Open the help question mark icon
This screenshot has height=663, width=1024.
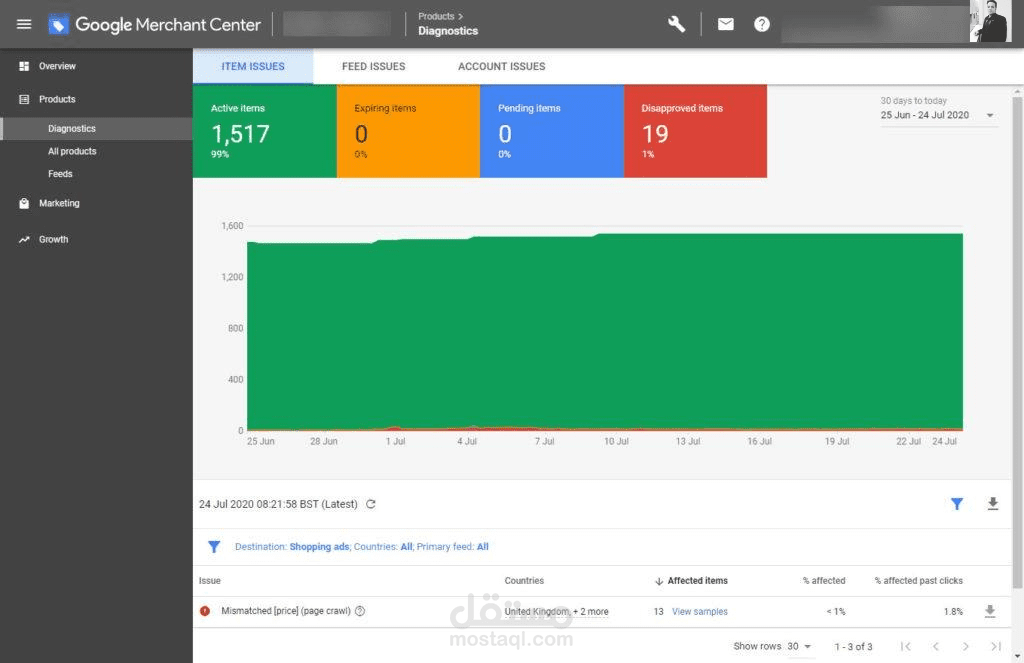[x=761, y=24]
